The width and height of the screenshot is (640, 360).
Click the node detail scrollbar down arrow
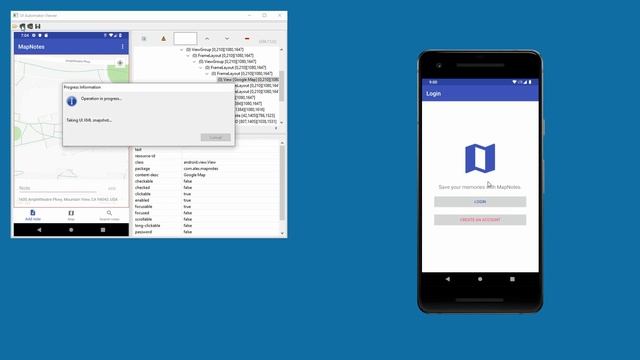click(282, 233)
